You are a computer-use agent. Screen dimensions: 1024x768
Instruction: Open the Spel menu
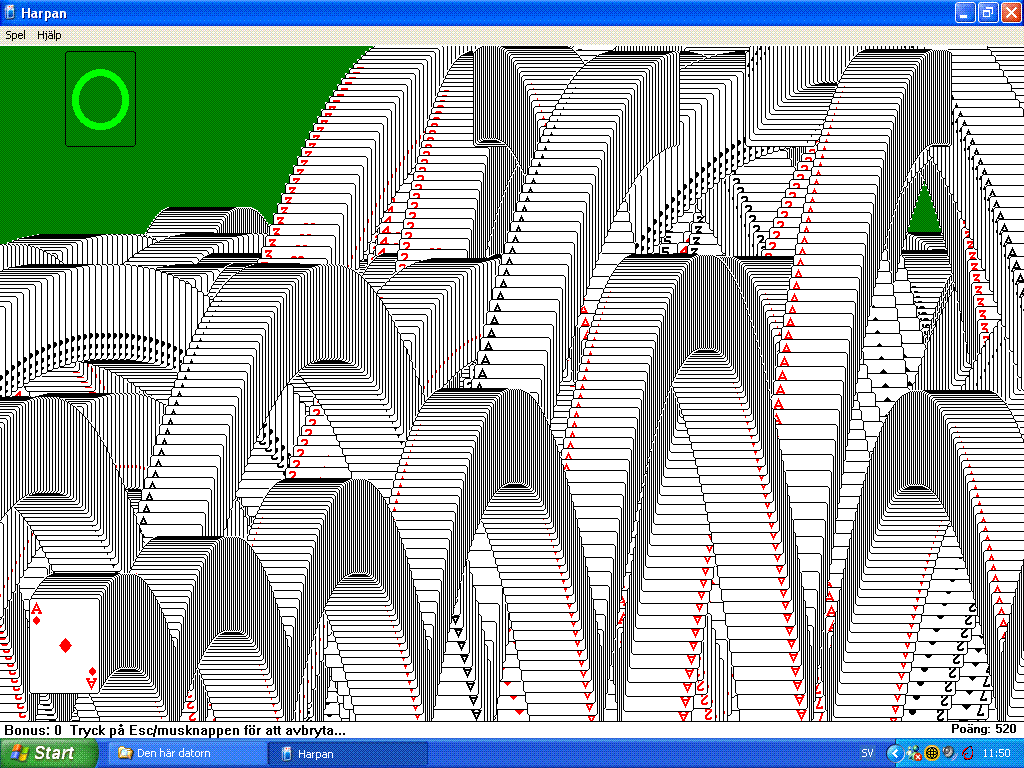coord(15,35)
